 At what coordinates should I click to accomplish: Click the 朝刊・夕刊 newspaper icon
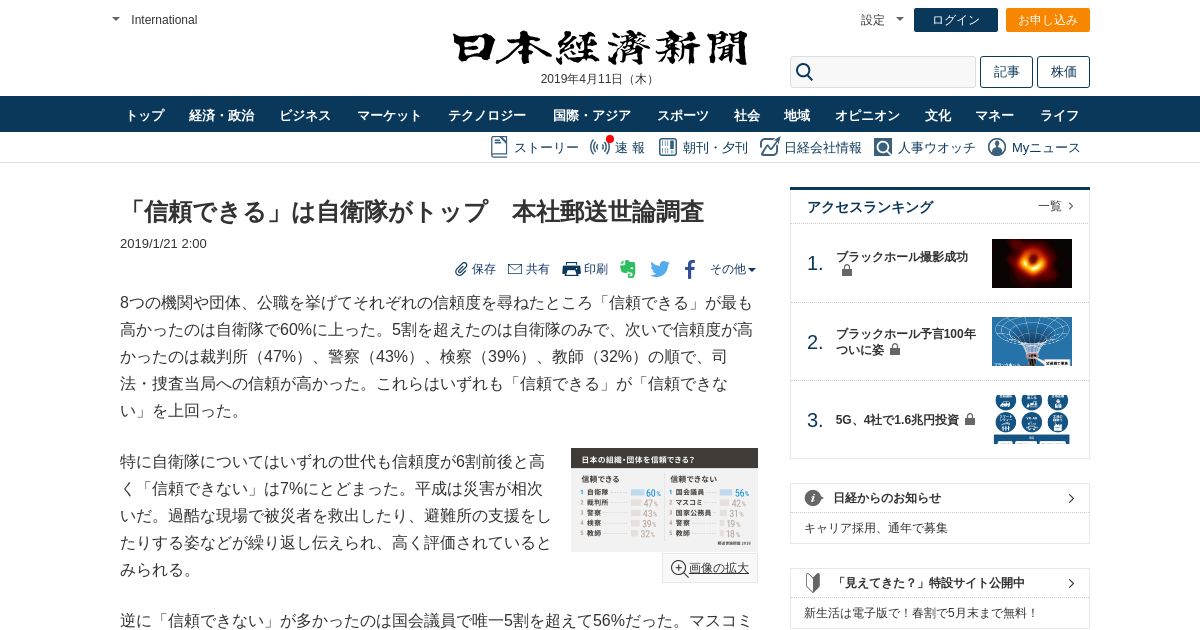coord(667,147)
